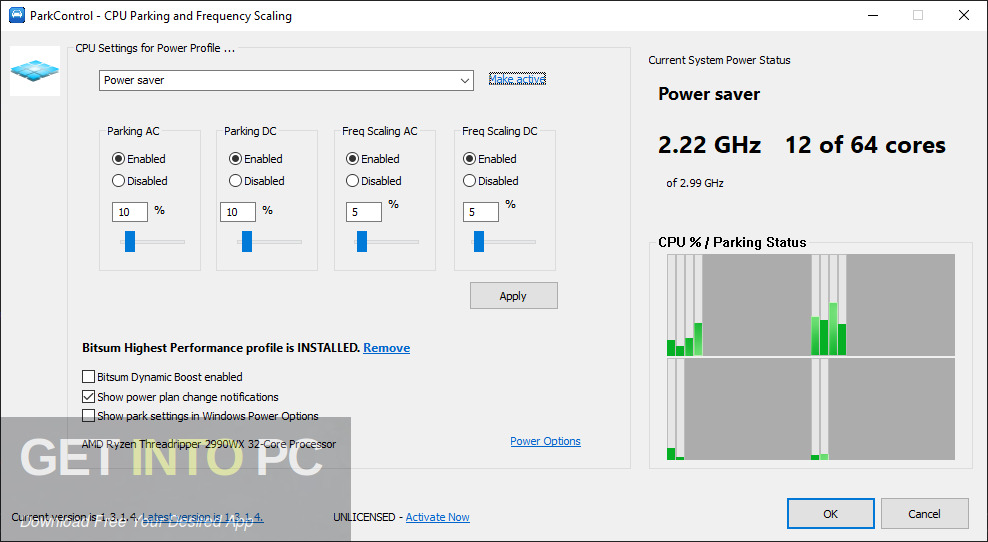Click the Latest version link

pyautogui.click(x=203, y=517)
